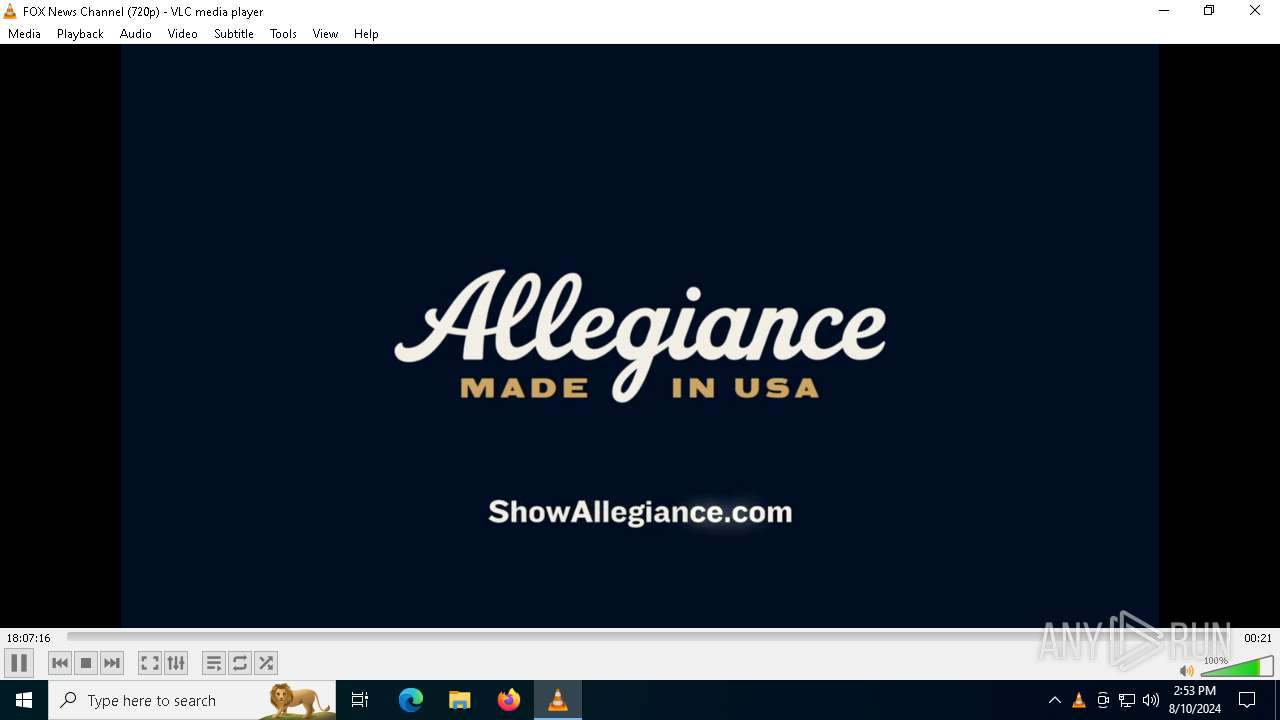Open the View menu
The height and width of the screenshot is (720, 1280).
pyautogui.click(x=325, y=34)
